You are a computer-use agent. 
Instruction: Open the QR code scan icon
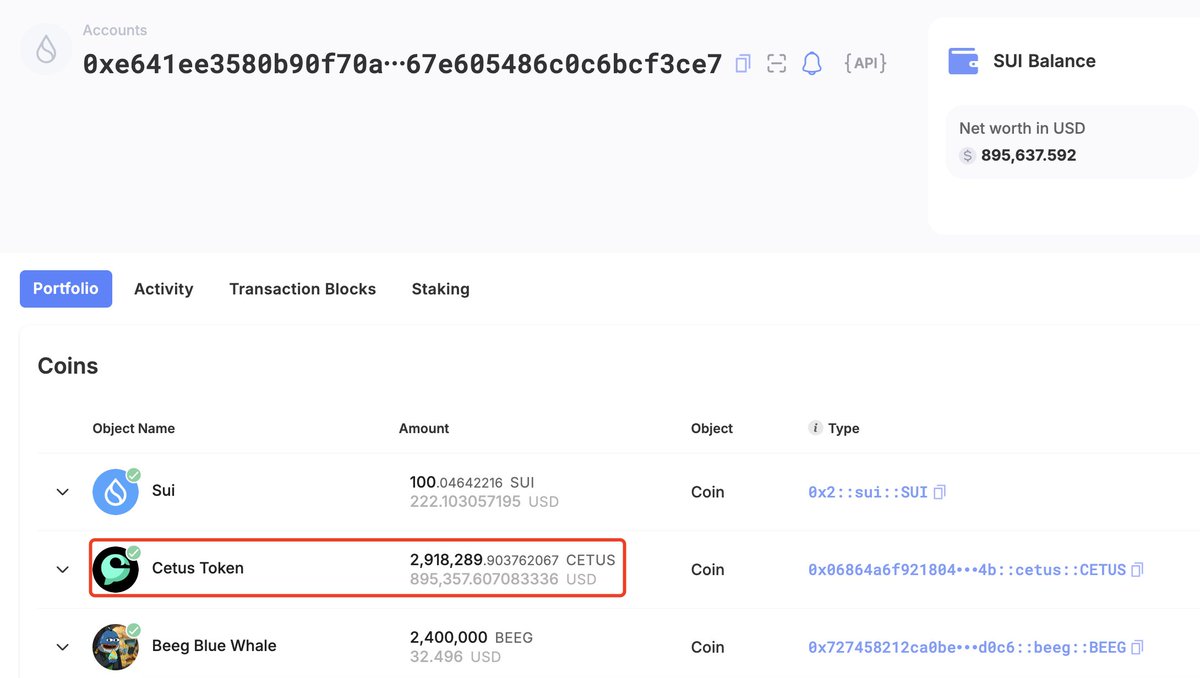[777, 64]
